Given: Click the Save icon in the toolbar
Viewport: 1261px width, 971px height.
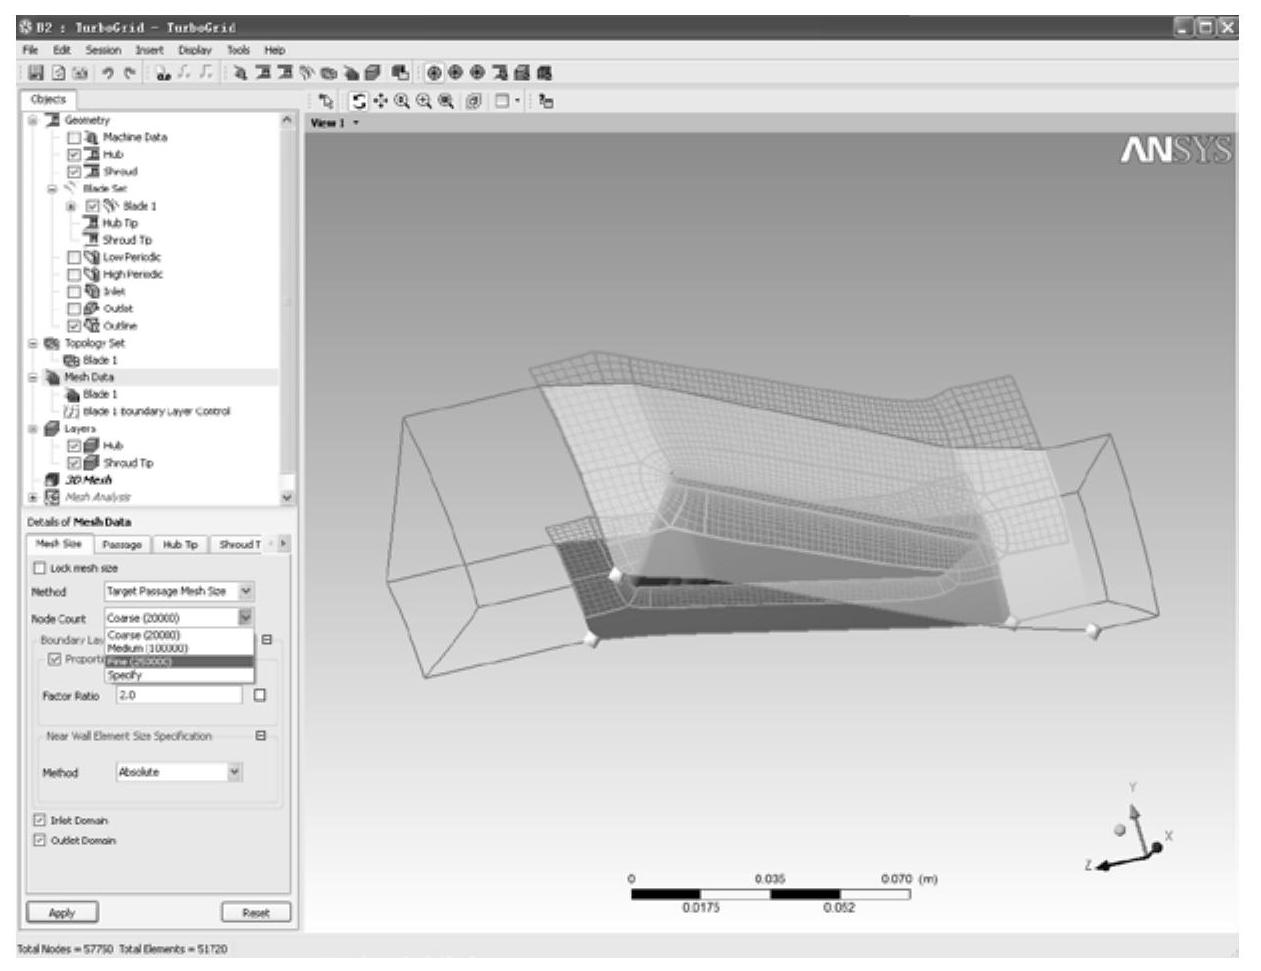Looking at the screenshot, I should point(36,73).
